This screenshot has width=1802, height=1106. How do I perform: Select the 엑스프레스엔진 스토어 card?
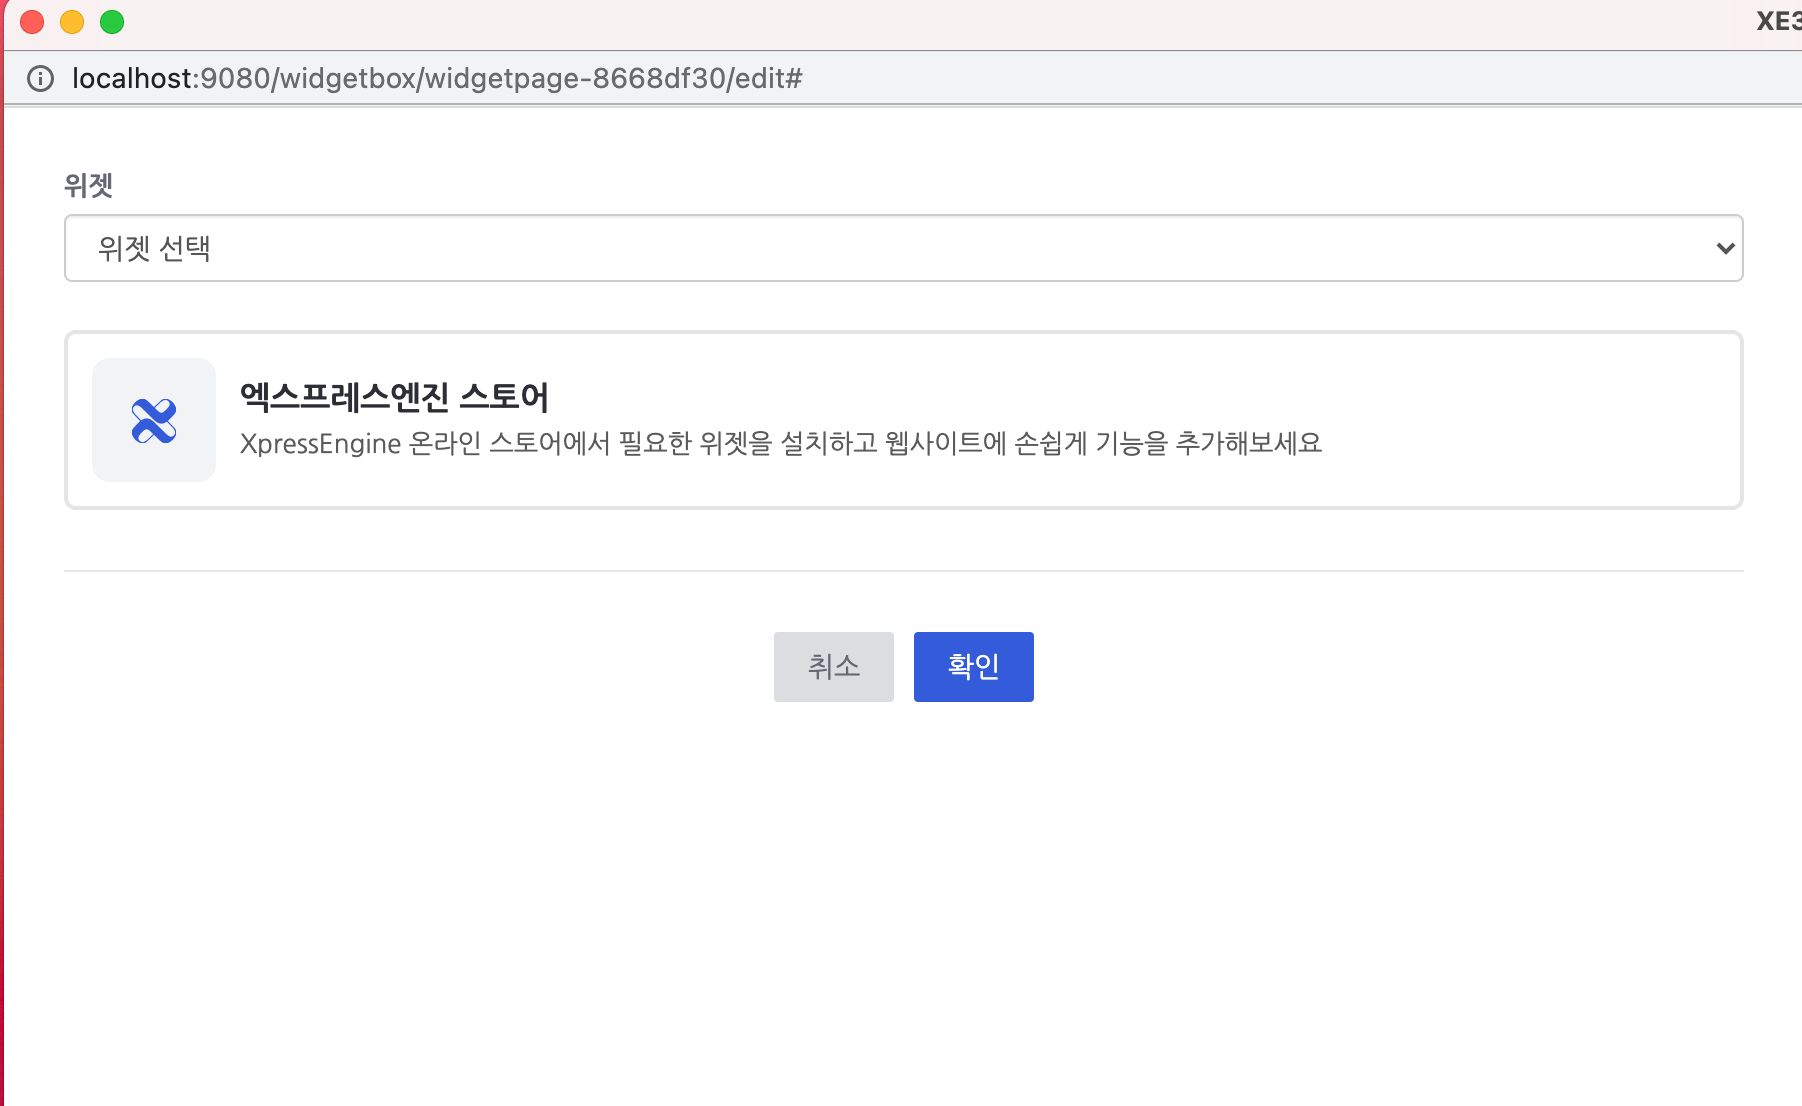(902, 419)
